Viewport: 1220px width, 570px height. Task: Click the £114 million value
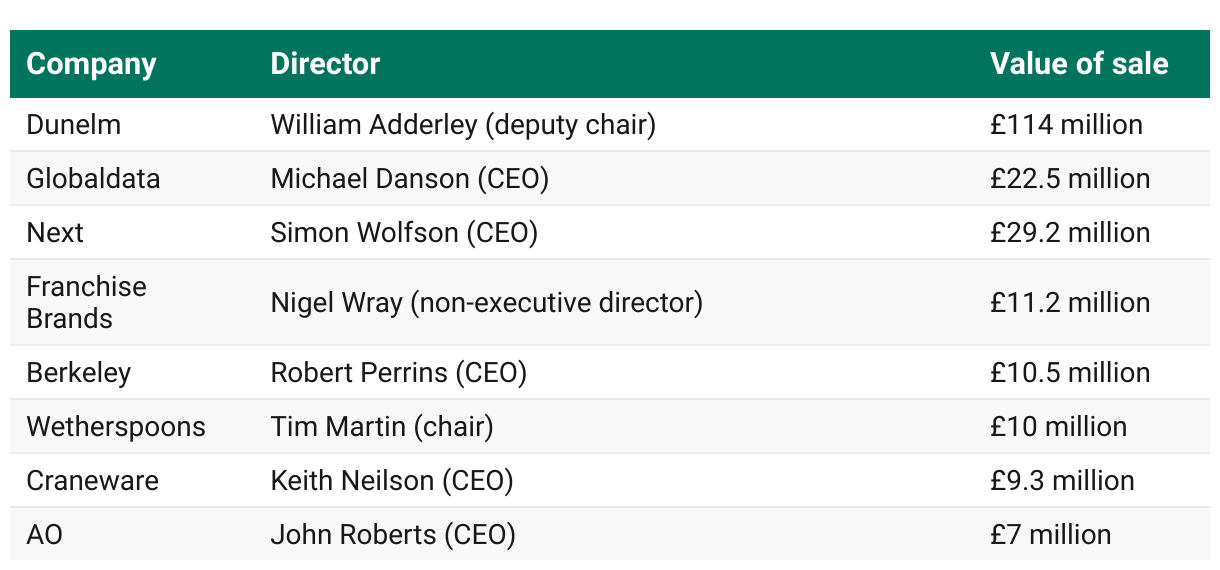pyautogui.click(x=1066, y=125)
